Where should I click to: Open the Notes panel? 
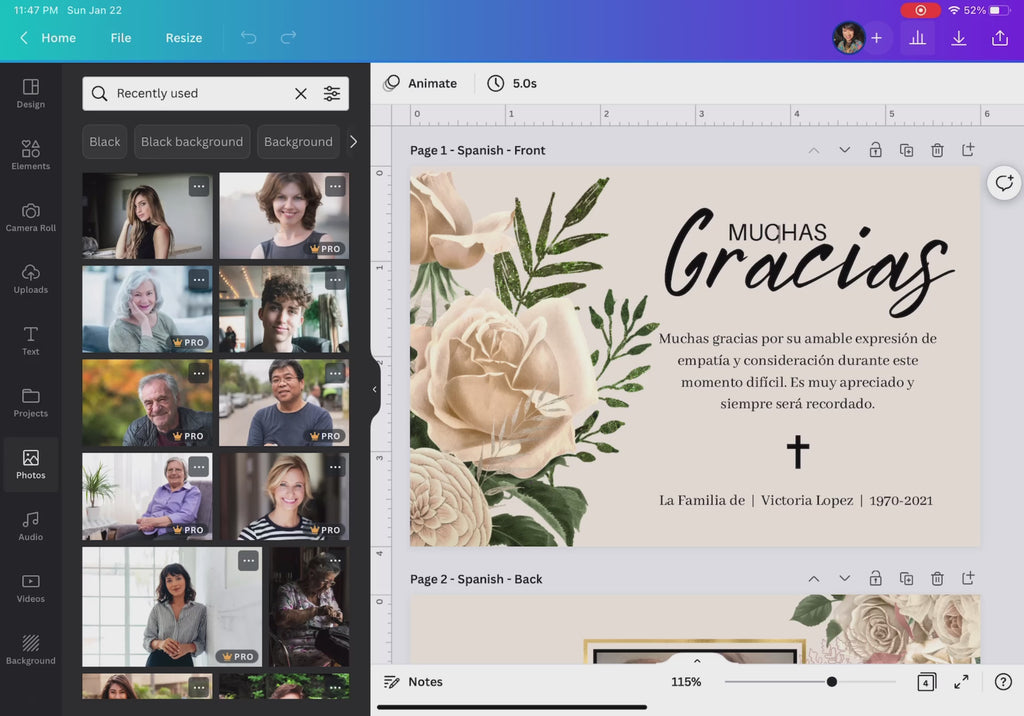coord(413,681)
